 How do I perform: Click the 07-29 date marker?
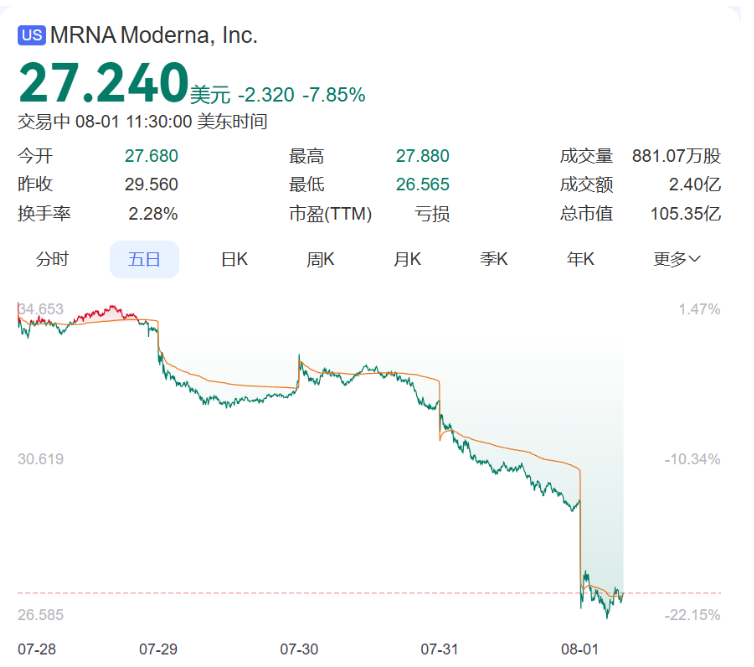[x=158, y=650]
